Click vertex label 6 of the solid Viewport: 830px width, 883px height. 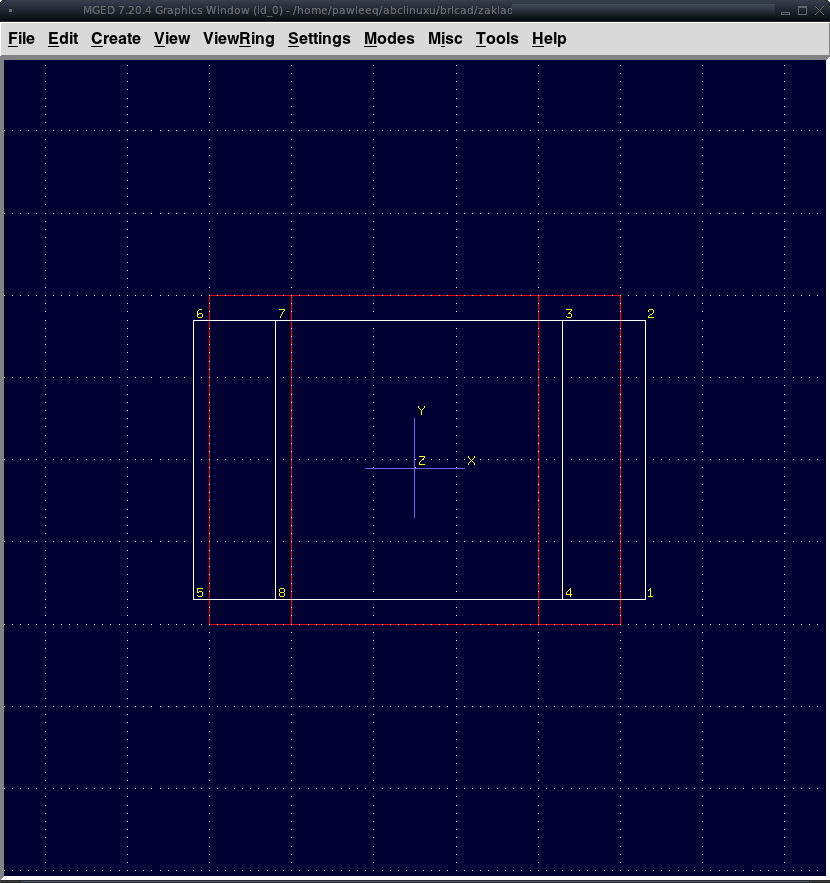tap(199, 314)
